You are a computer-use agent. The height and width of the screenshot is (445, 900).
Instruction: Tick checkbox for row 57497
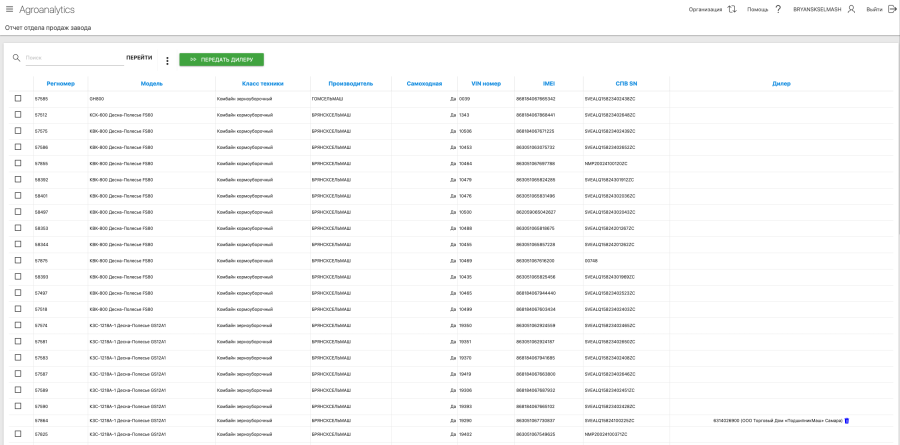[18, 292]
